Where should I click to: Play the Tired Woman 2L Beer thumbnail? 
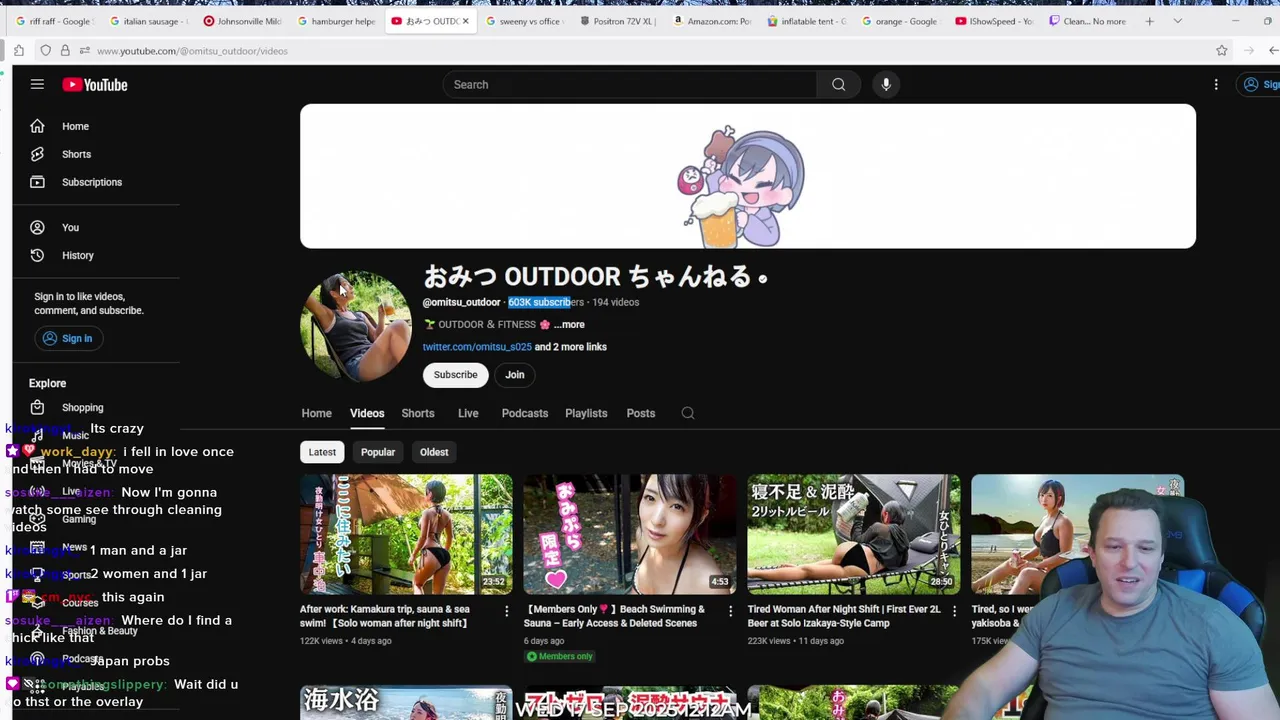[x=854, y=534]
